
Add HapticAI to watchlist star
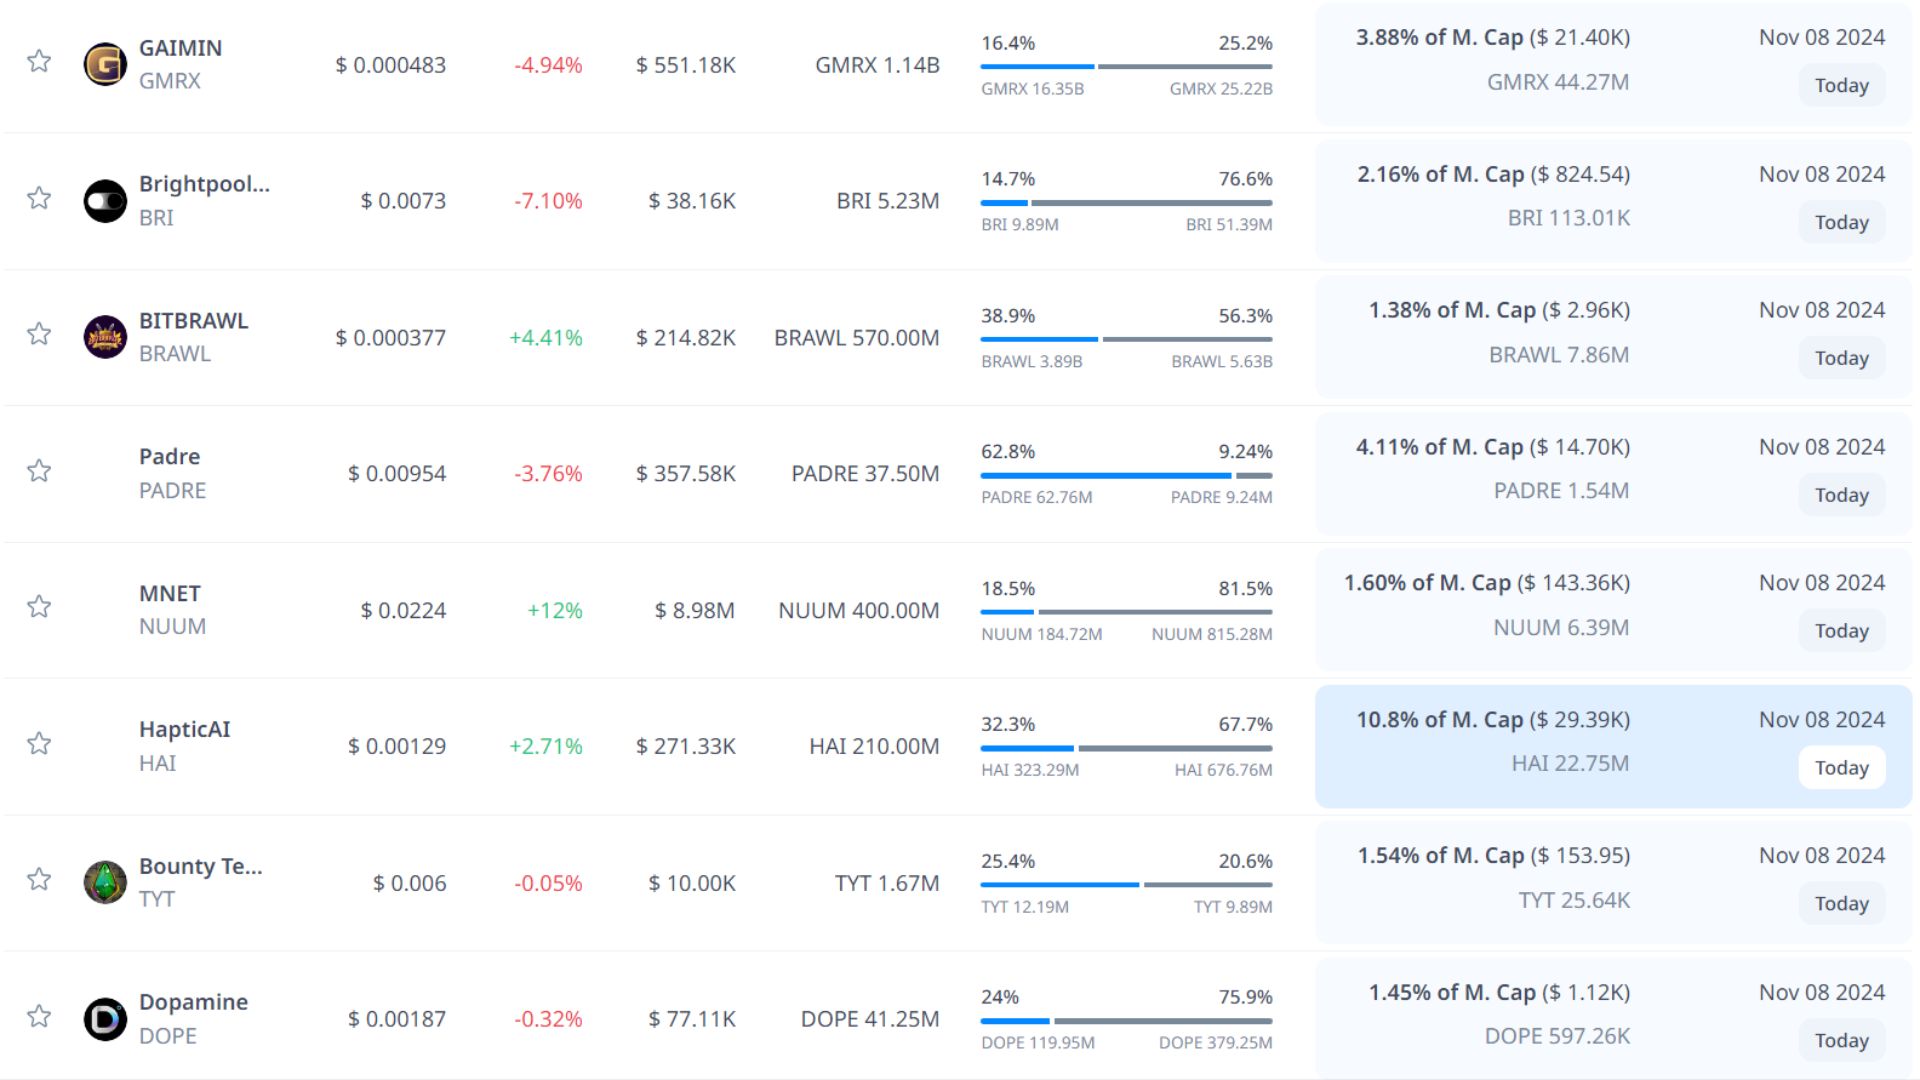tap(39, 744)
